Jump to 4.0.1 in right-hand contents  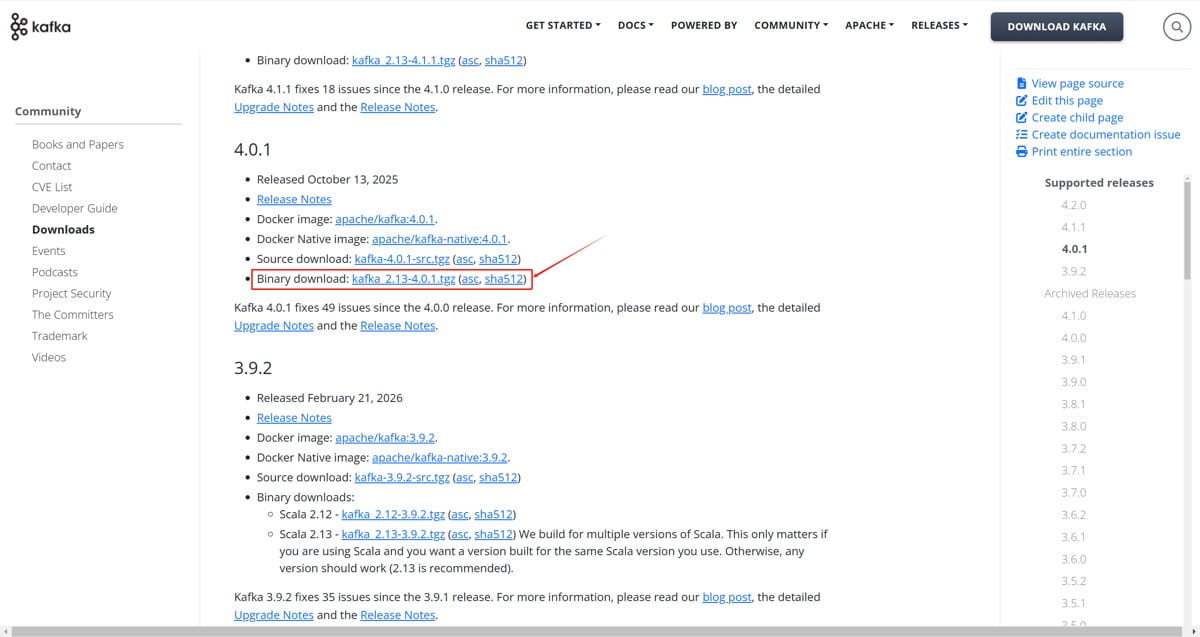(x=1075, y=249)
